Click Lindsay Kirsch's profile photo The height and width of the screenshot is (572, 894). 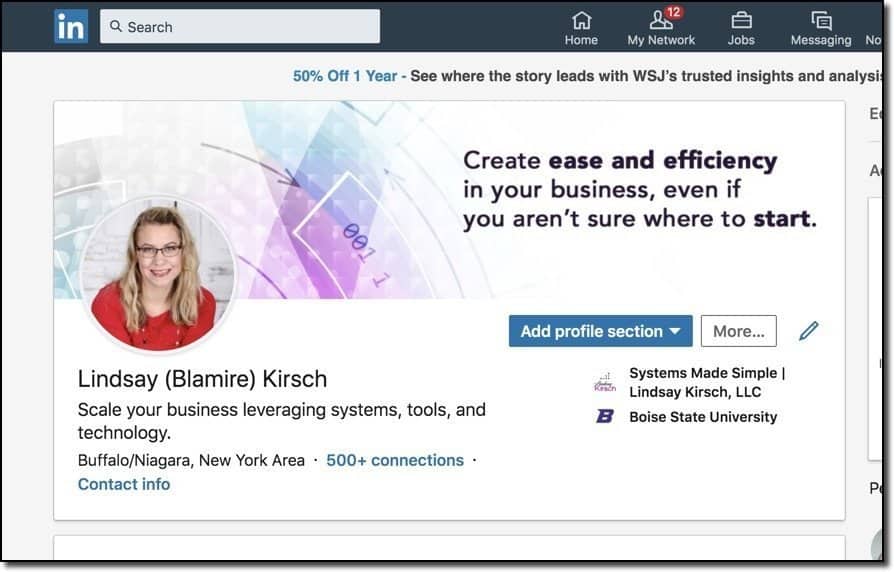click(159, 276)
